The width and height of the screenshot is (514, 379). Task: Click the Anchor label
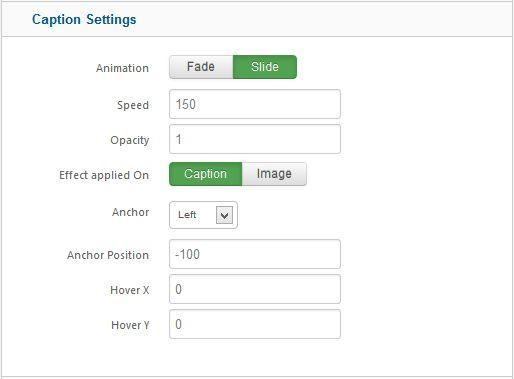point(131,212)
